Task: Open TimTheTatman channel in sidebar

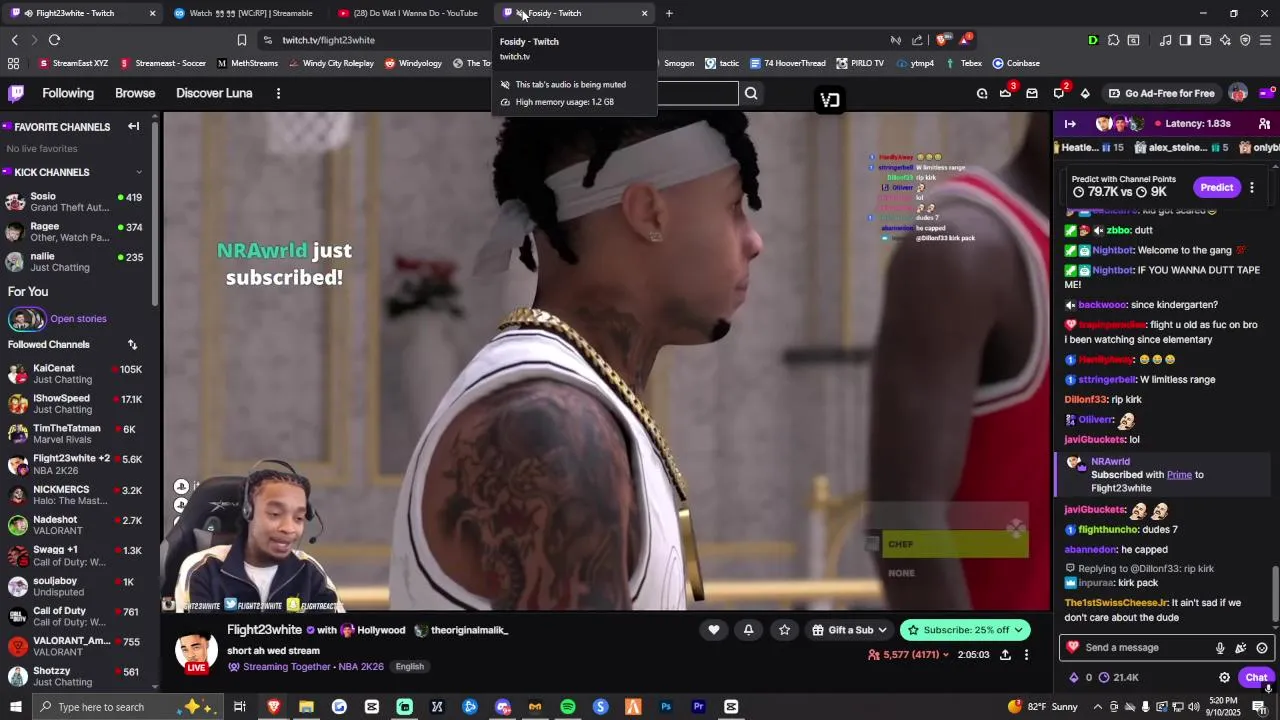Action: point(77,434)
